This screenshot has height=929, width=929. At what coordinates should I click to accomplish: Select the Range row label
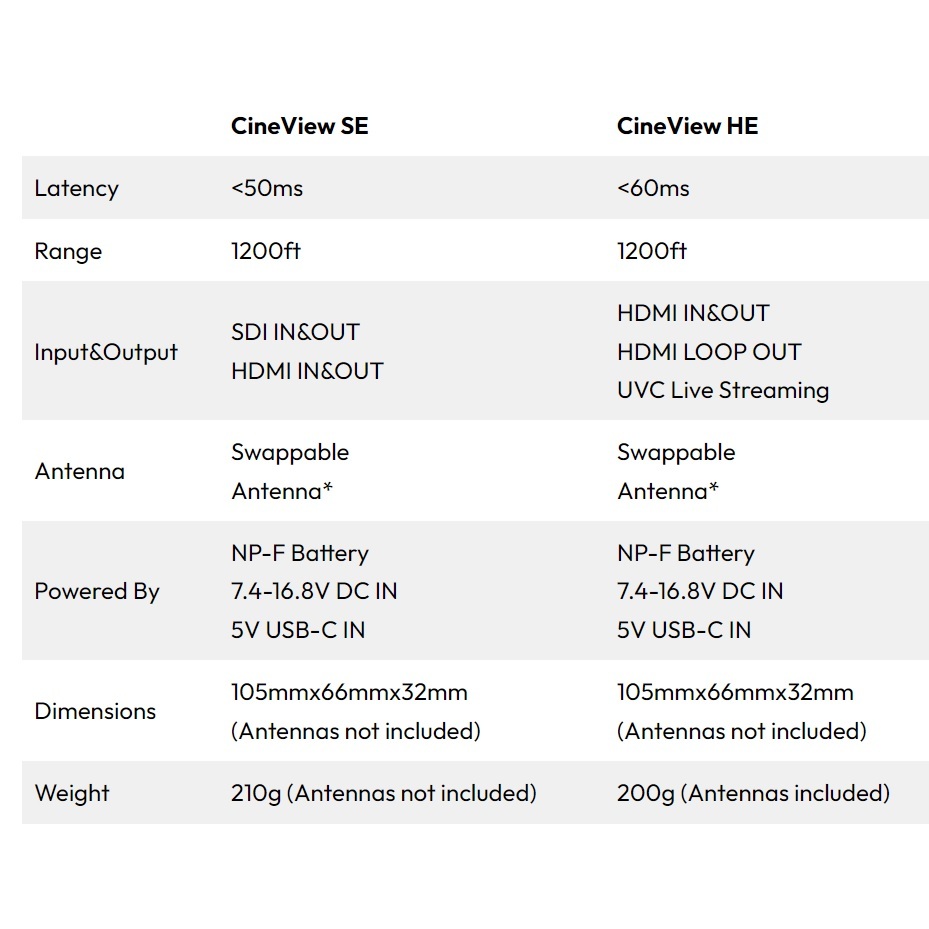[68, 251]
